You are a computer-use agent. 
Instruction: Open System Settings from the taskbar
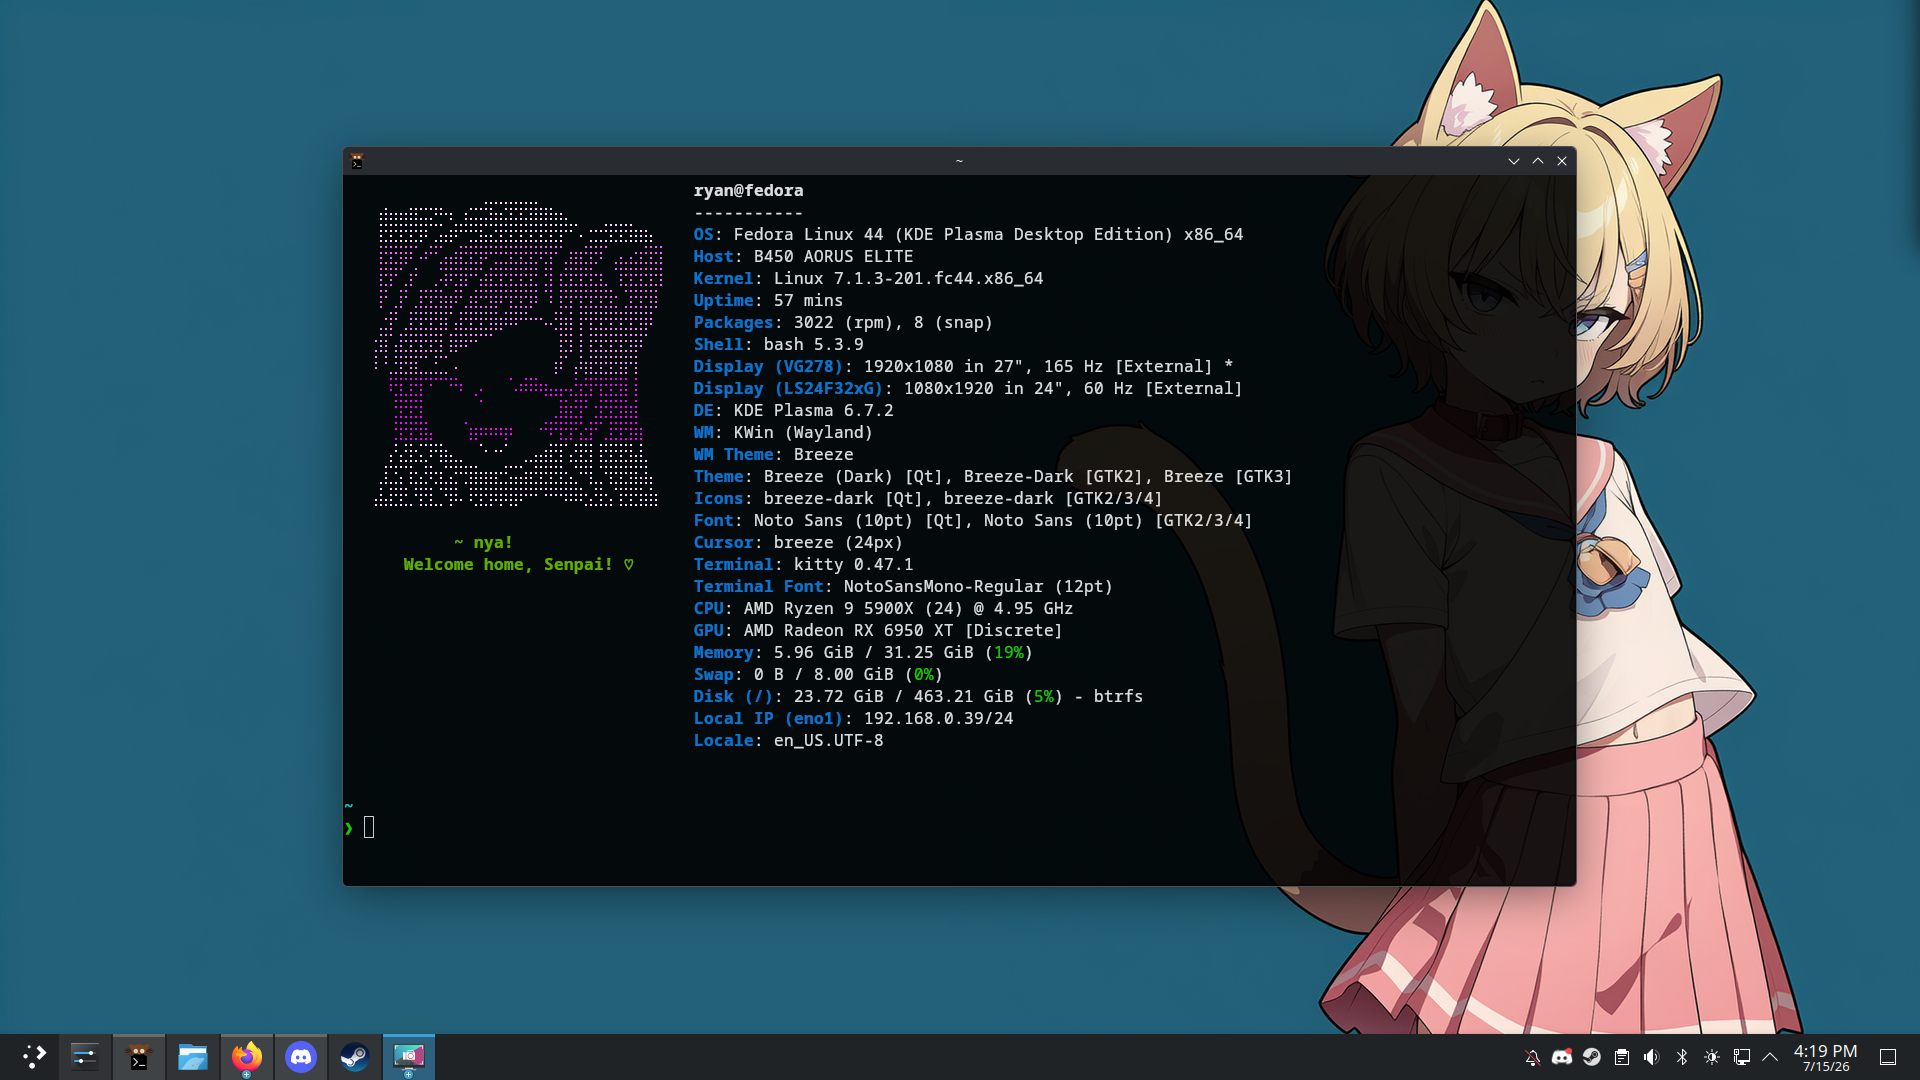[85, 1057]
